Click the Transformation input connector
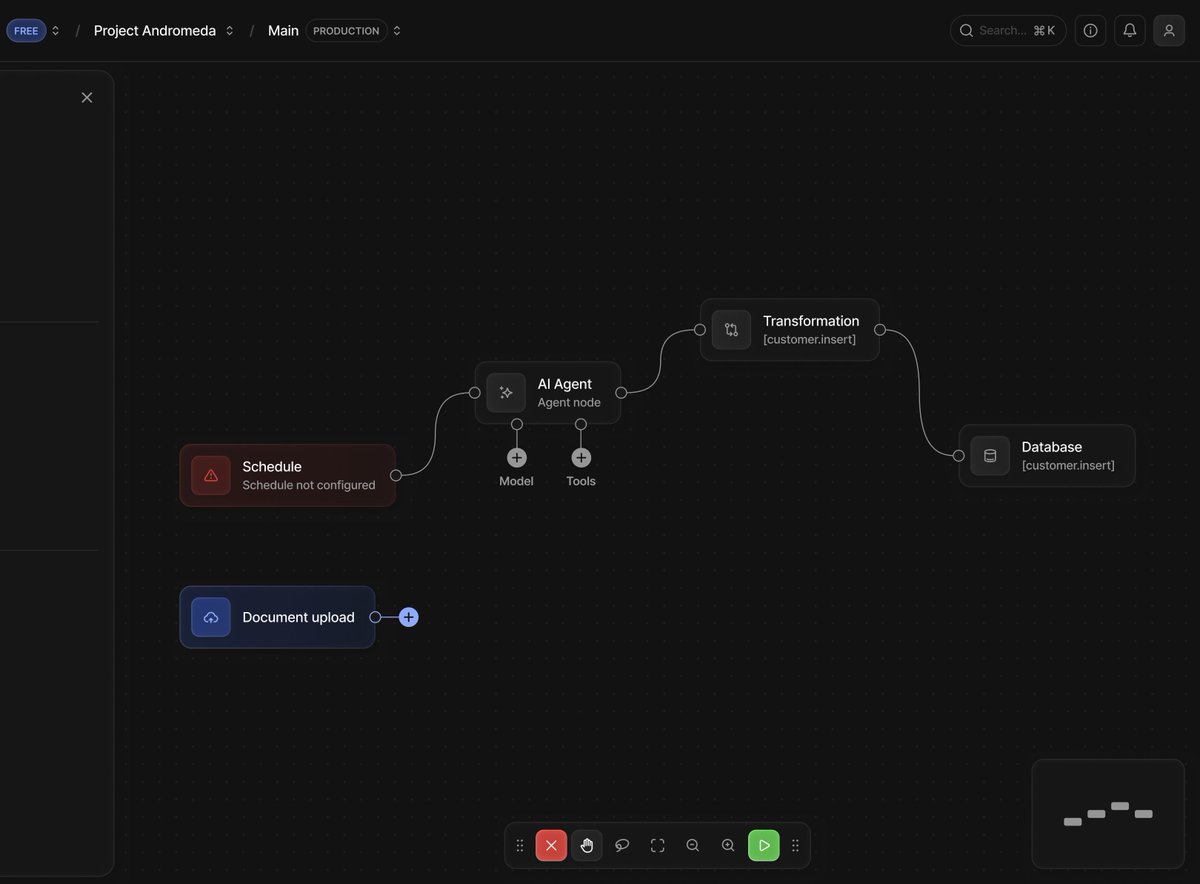This screenshot has width=1200, height=884. tap(700, 330)
